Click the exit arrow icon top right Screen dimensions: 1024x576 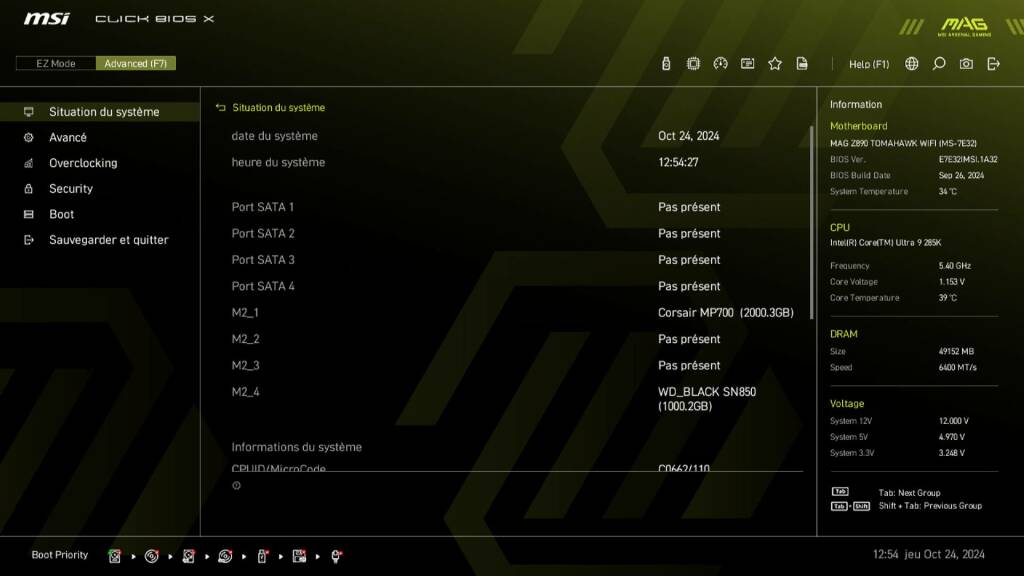(x=993, y=63)
